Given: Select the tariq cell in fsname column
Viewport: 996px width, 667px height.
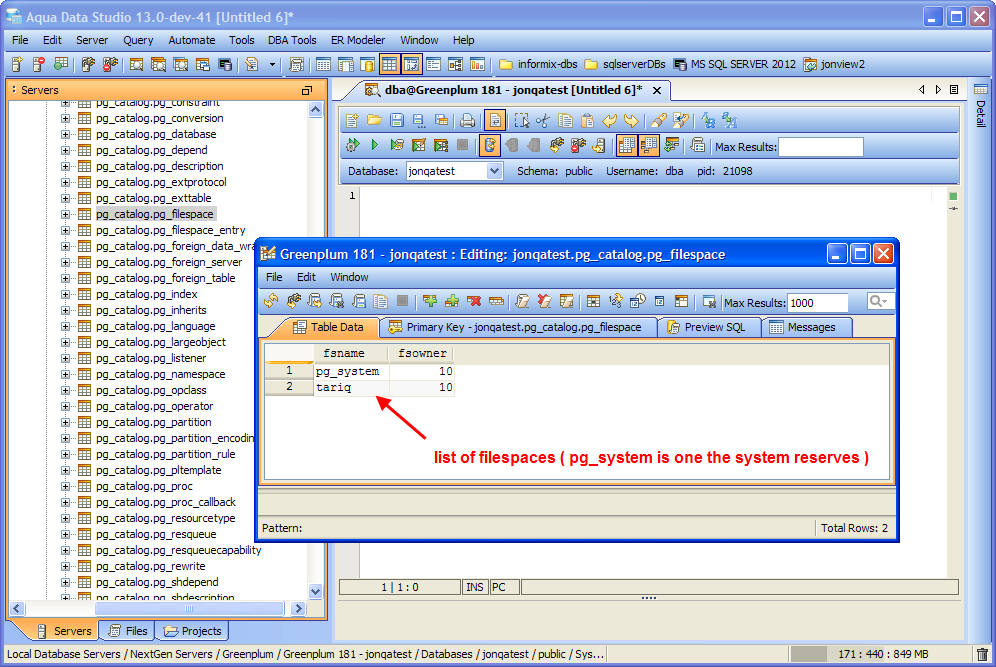Looking at the screenshot, I should click(351, 387).
